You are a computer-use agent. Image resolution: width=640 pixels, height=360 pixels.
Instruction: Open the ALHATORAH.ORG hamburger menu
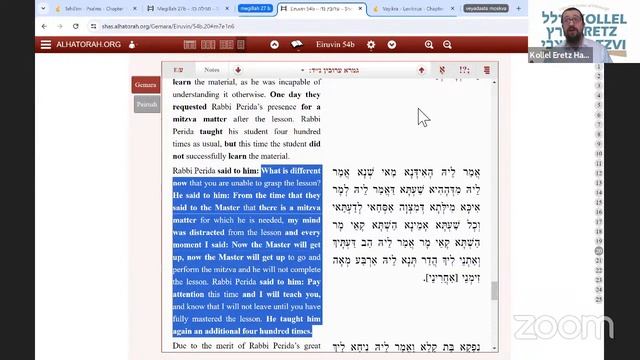[46, 44]
